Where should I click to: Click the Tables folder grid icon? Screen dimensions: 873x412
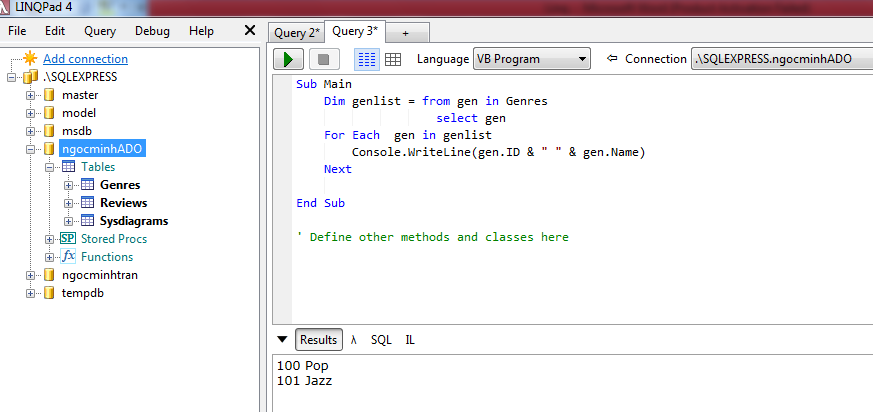68,166
